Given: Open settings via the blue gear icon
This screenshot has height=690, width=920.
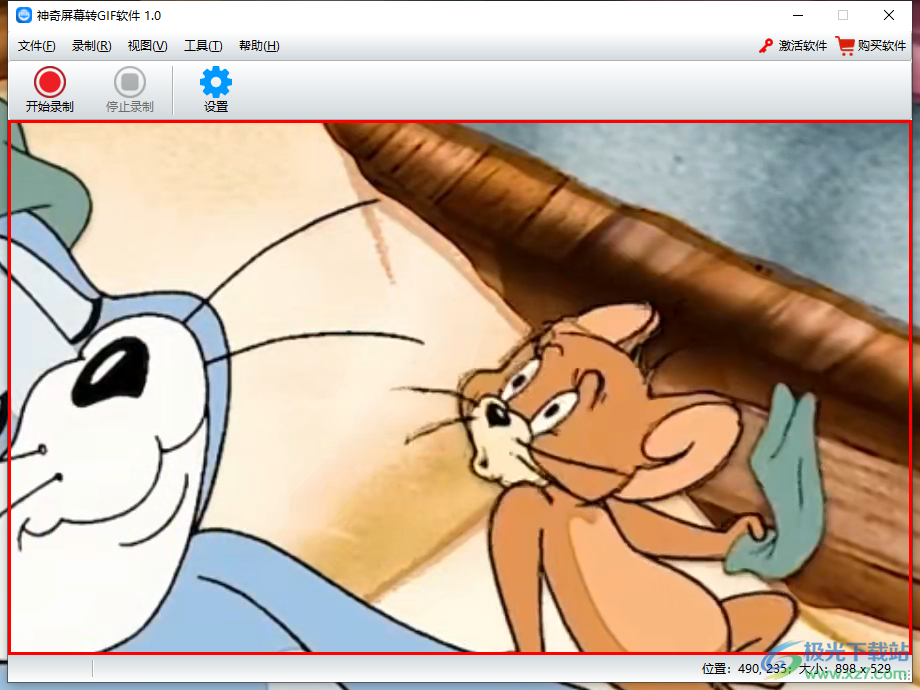Looking at the screenshot, I should [216, 82].
